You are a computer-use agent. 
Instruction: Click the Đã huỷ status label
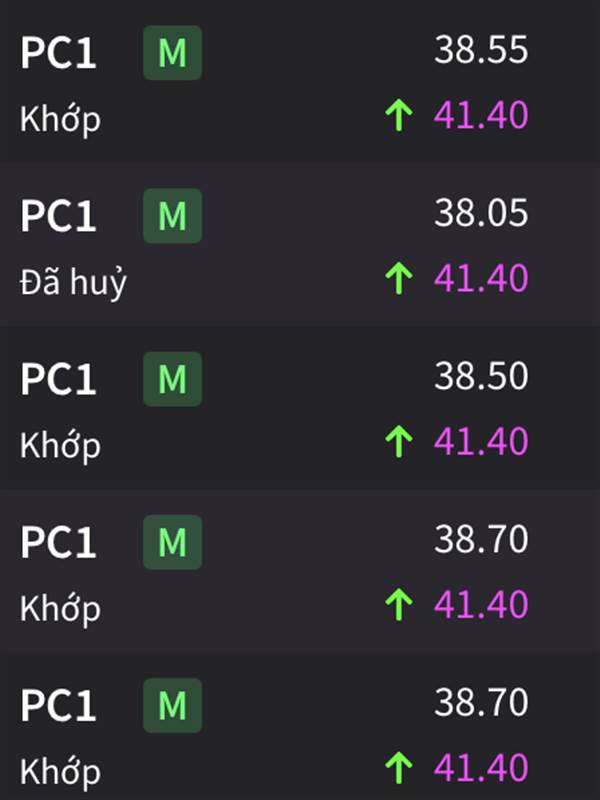pos(73,283)
